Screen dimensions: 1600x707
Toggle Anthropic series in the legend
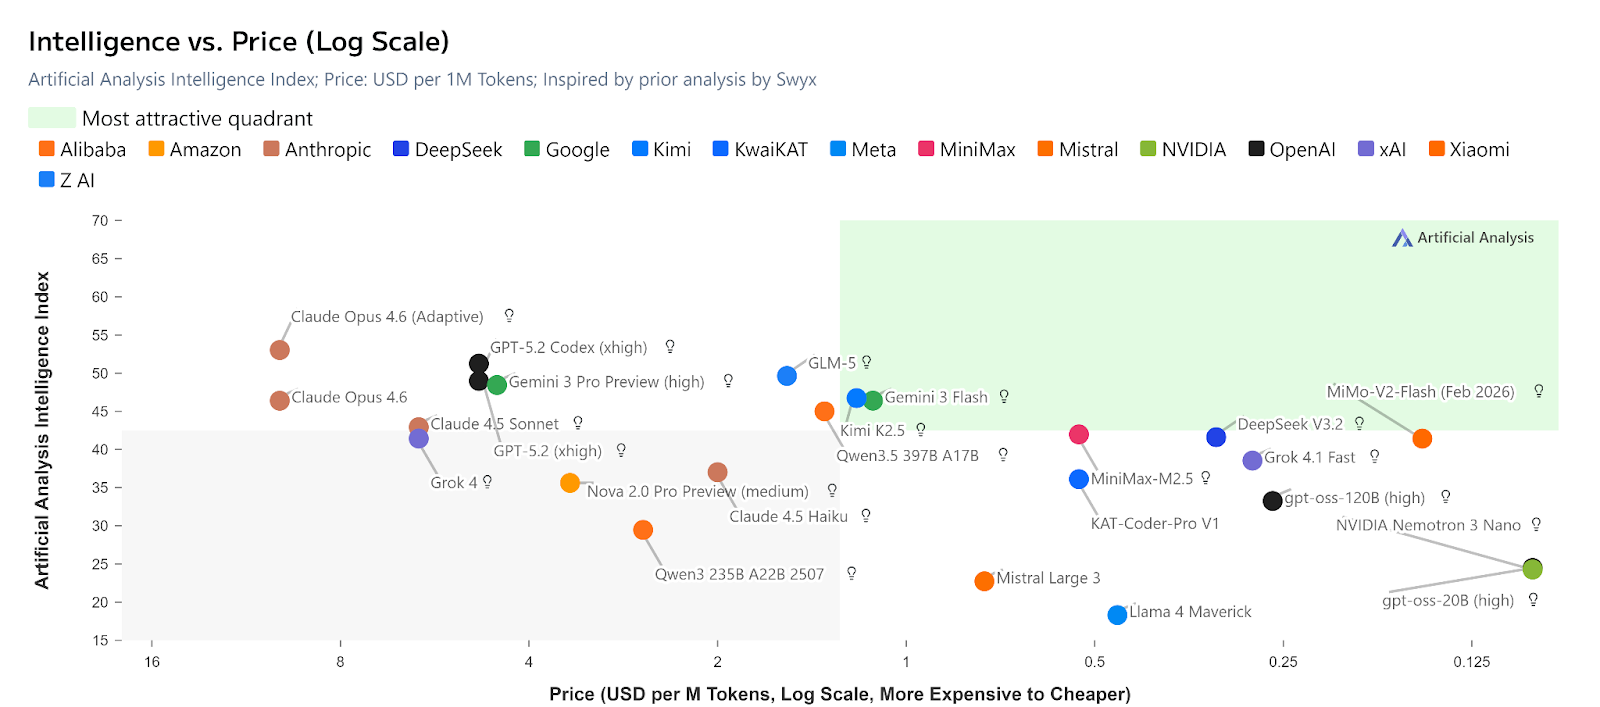click(317, 150)
